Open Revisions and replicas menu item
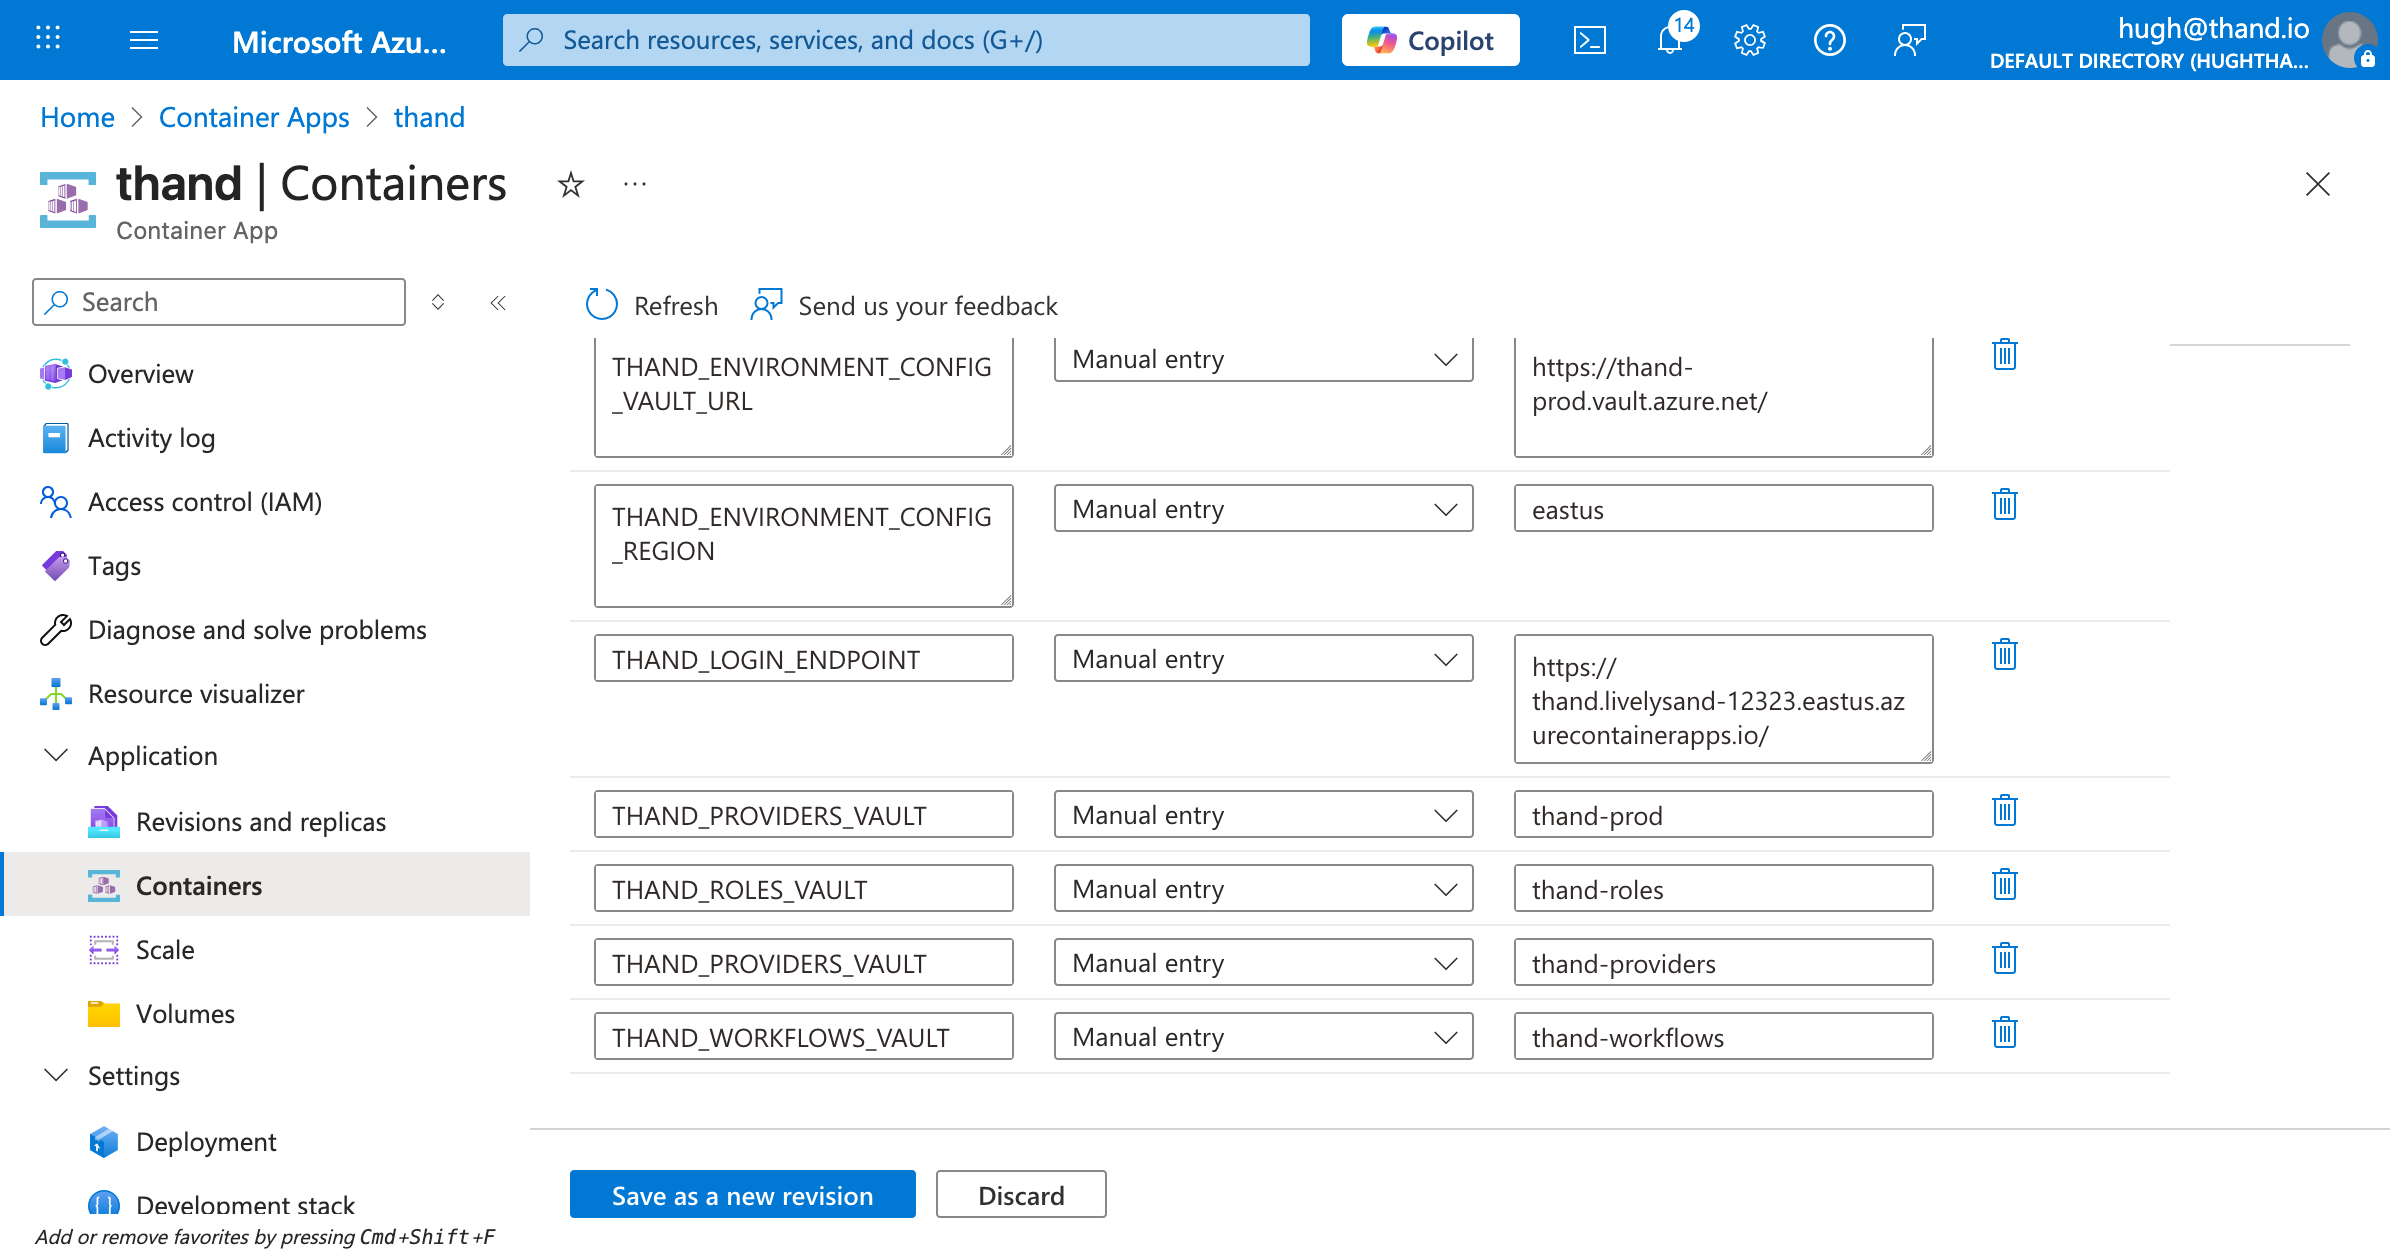Screen dimensions: 2390x1258 (260, 821)
